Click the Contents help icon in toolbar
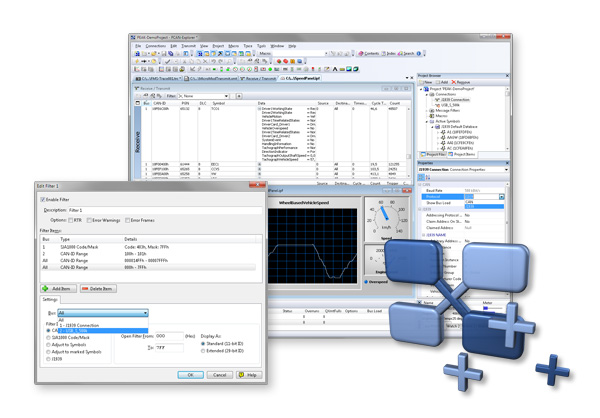This screenshot has height=418, width=600. 369,53
